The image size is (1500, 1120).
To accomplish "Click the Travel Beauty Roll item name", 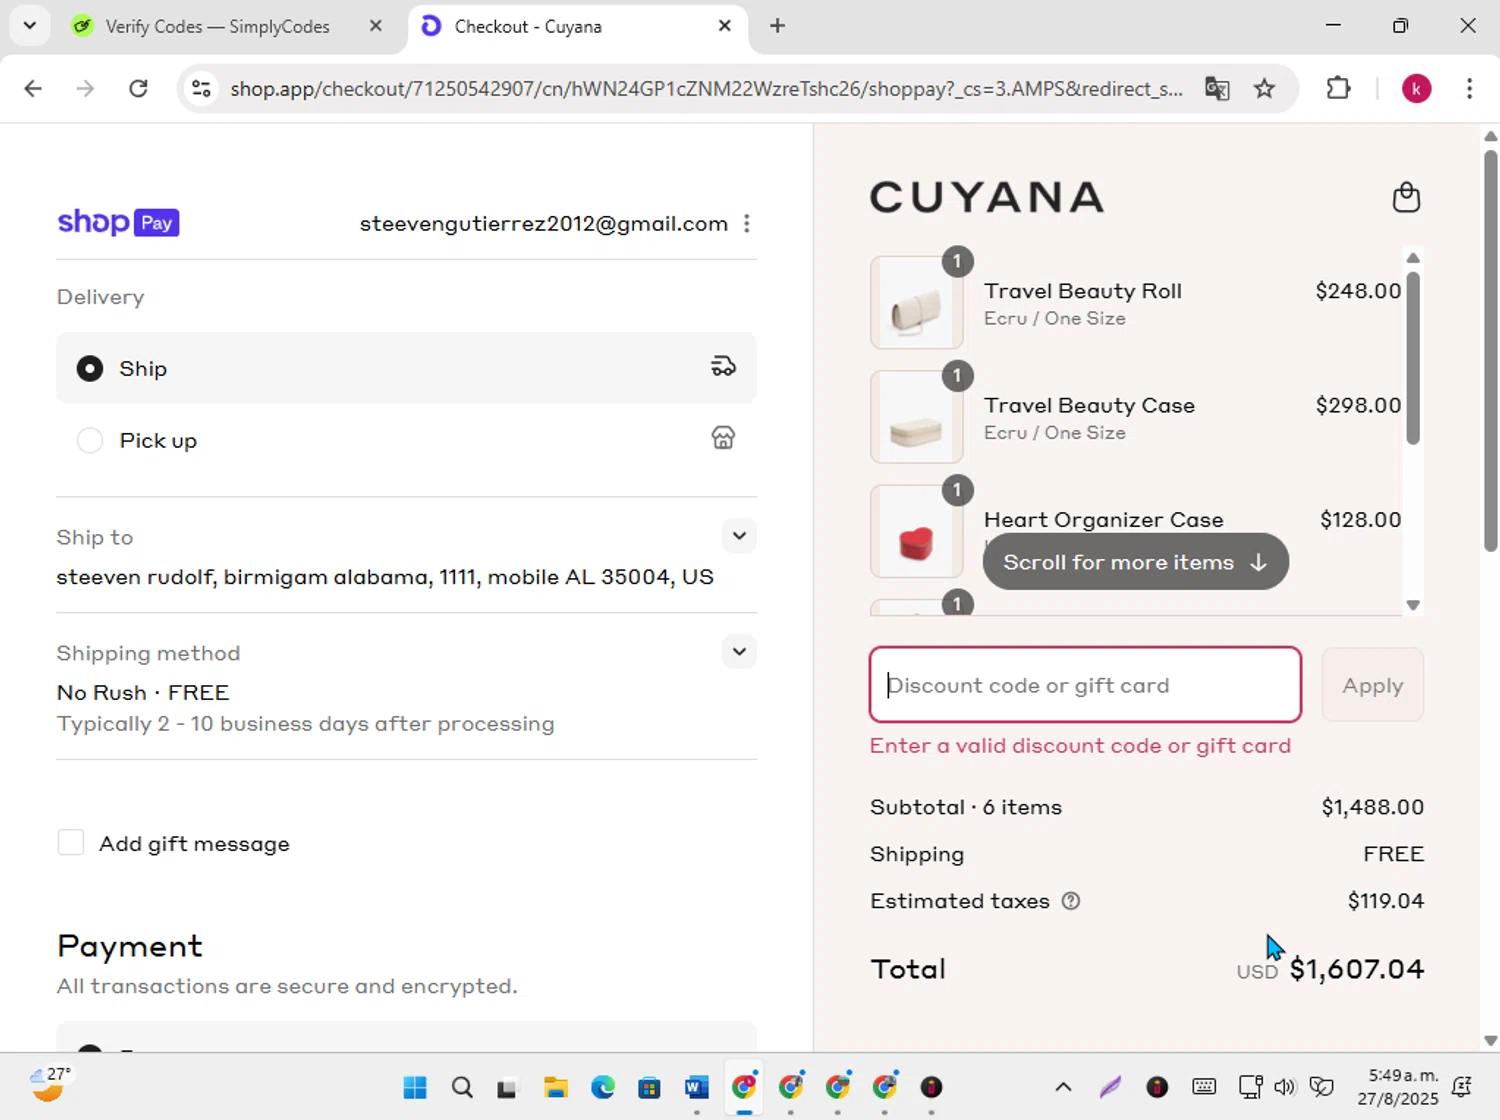I will 1082,291.
